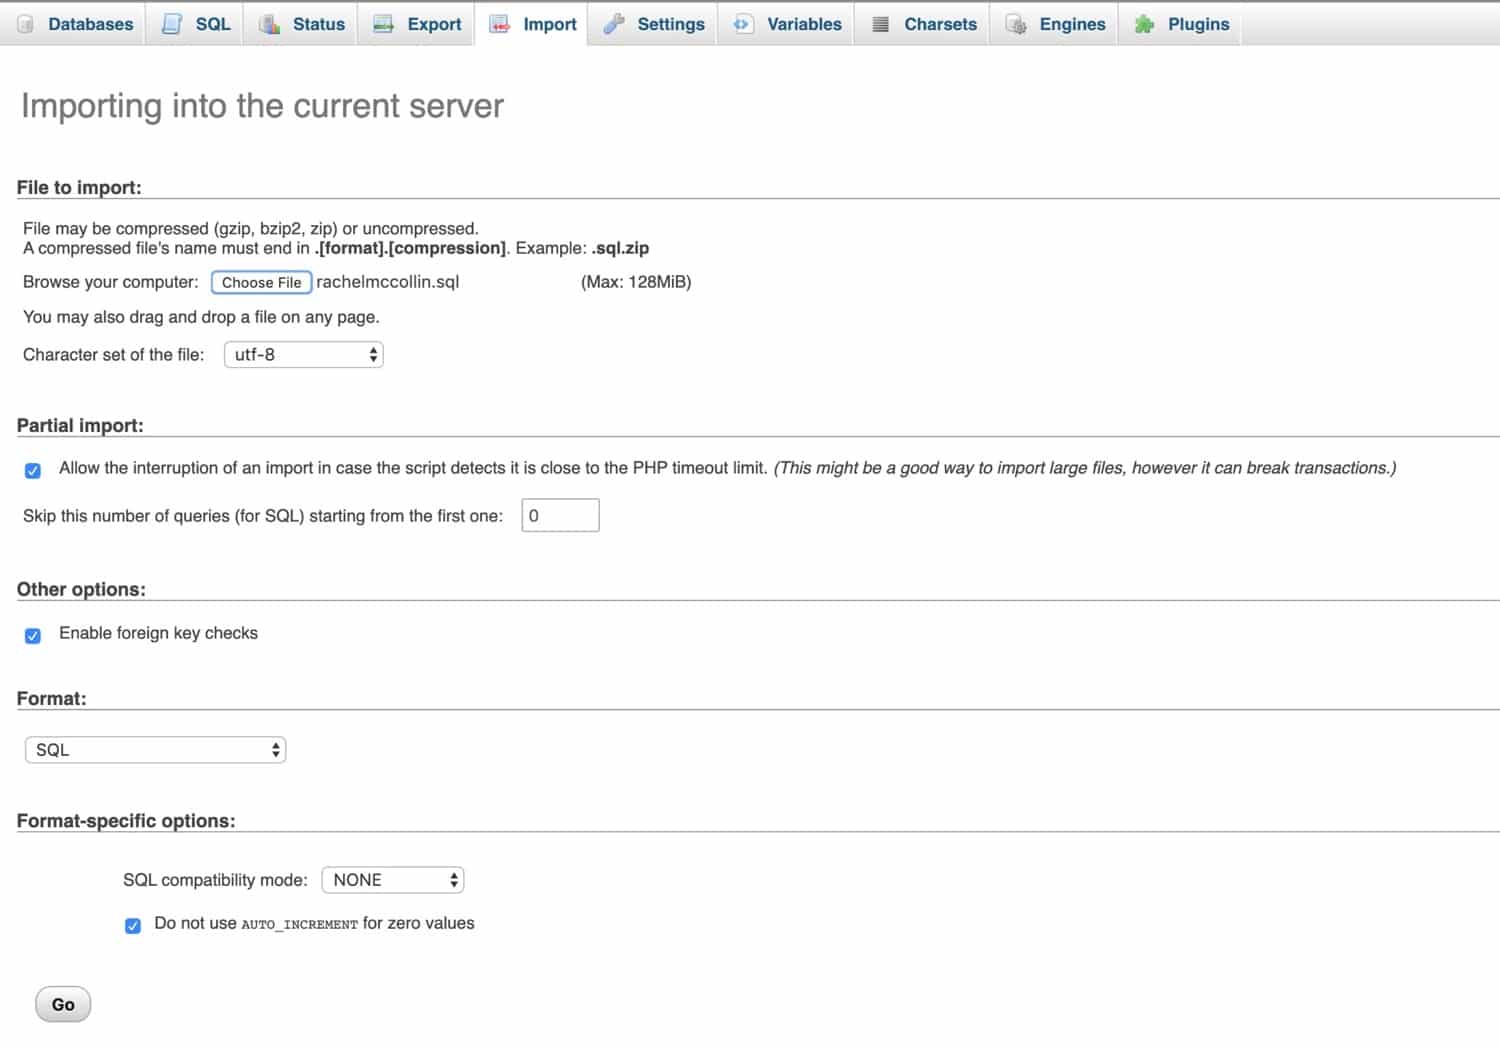Screen dimensions: 1500x1046
Task: Expand the Format dropdown showing SQL
Action: (155, 749)
